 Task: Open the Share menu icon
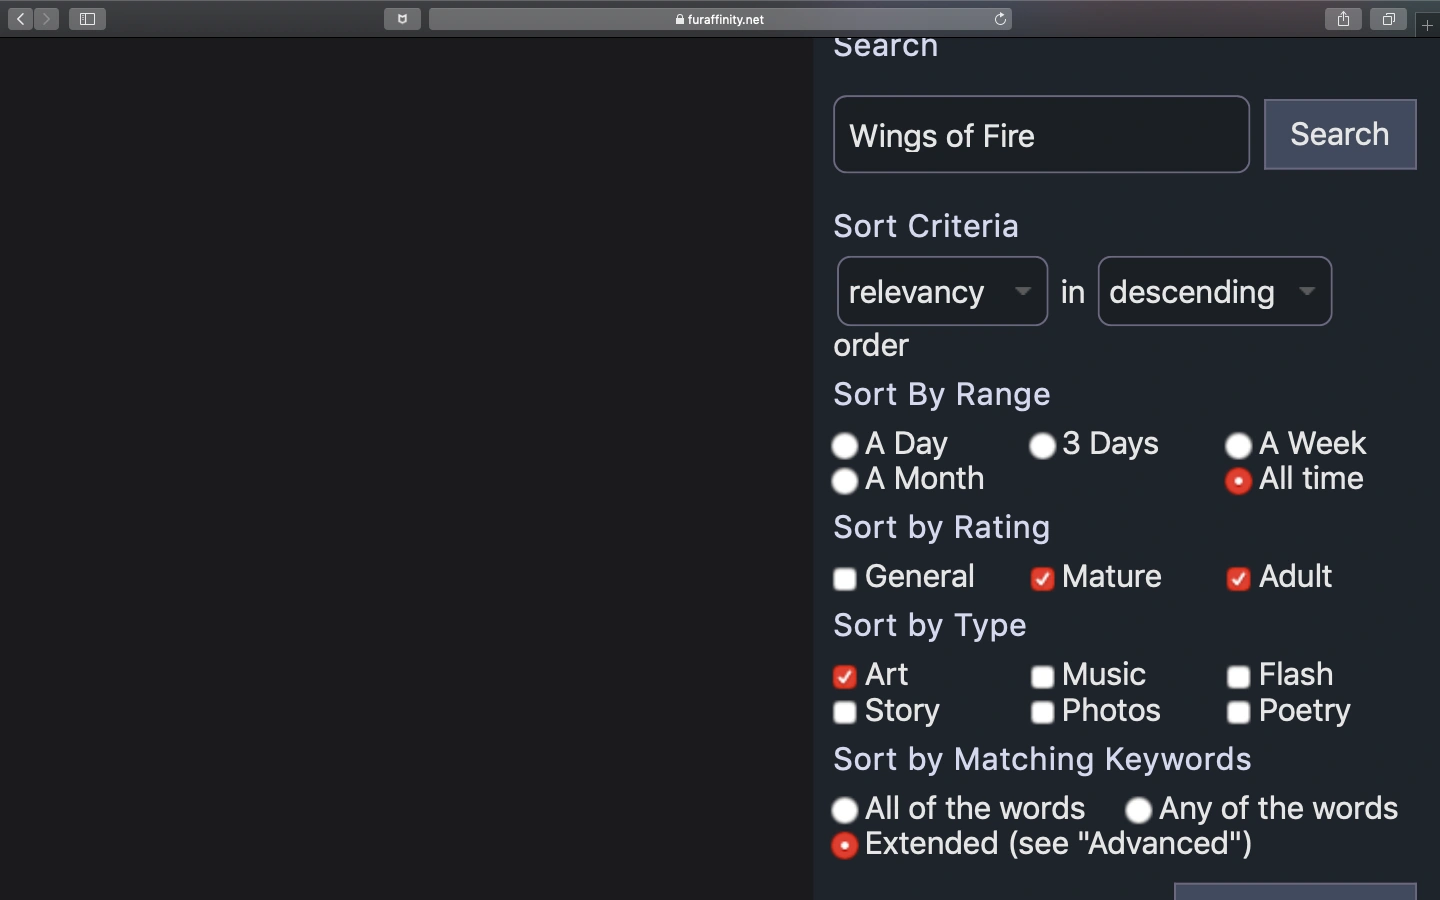click(1343, 19)
